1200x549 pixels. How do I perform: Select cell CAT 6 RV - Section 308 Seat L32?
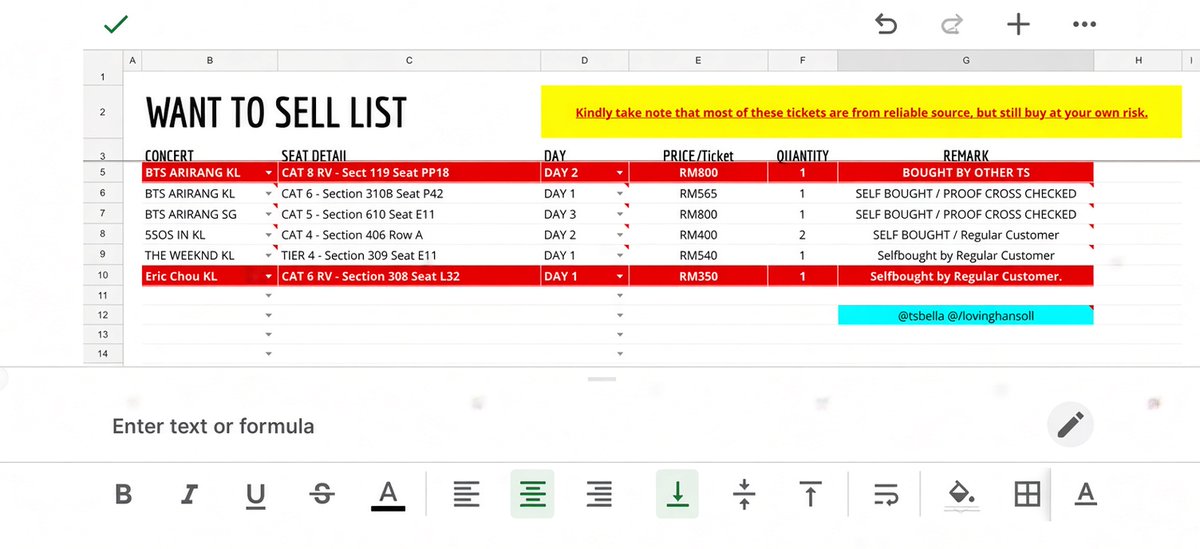409,276
